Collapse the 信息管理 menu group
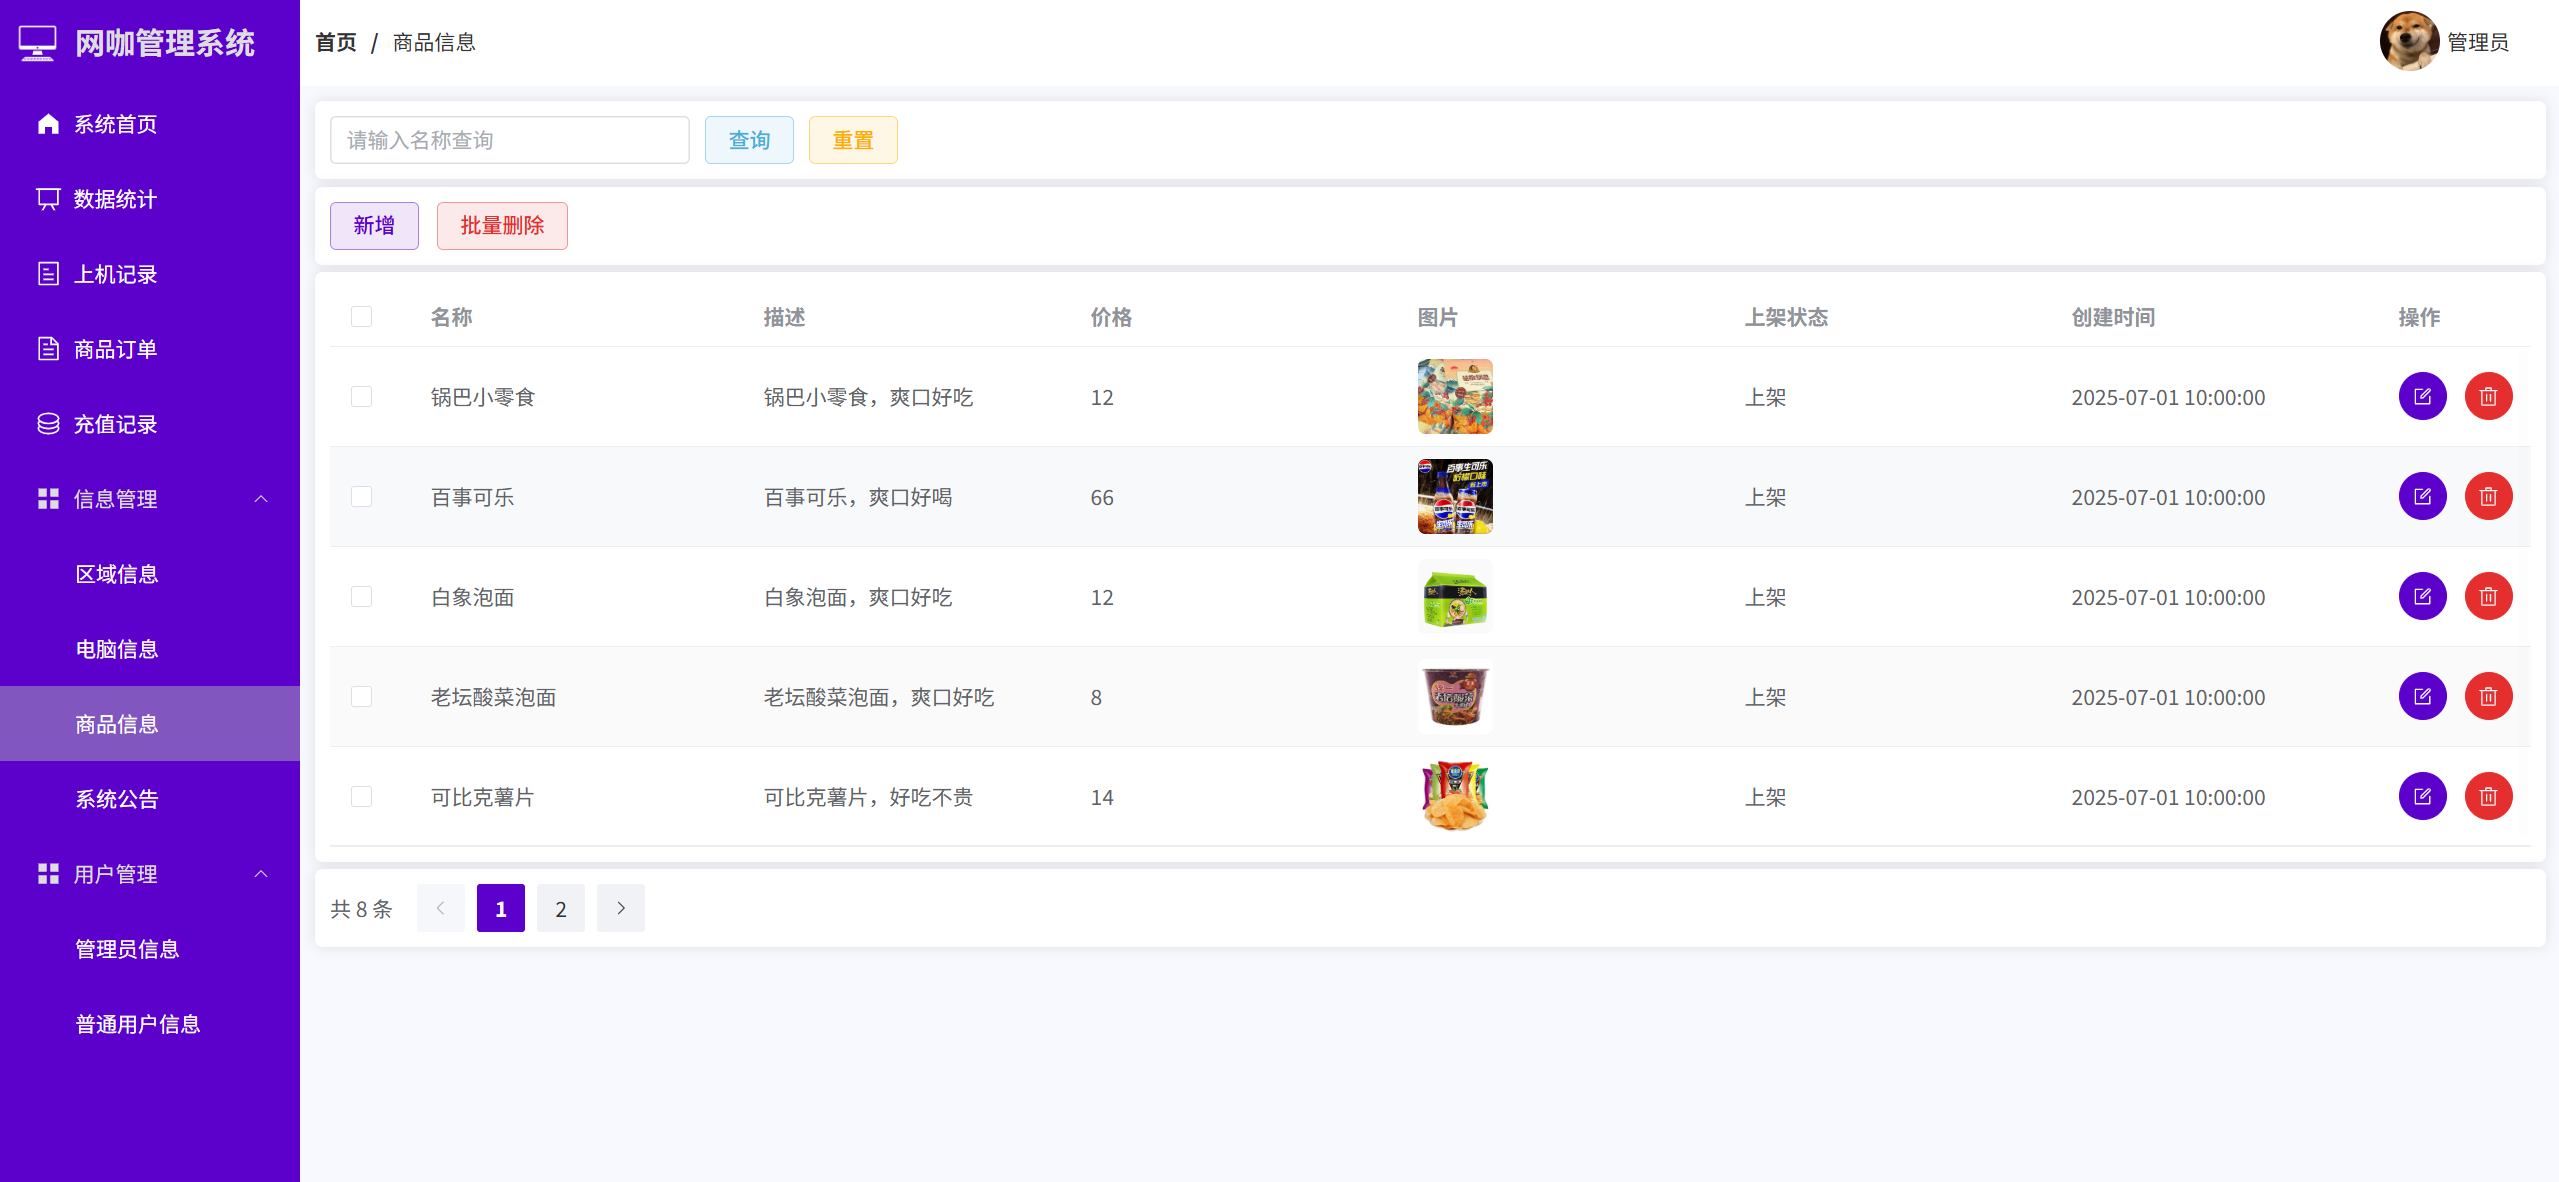The width and height of the screenshot is (2559, 1182). [x=261, y=499]
